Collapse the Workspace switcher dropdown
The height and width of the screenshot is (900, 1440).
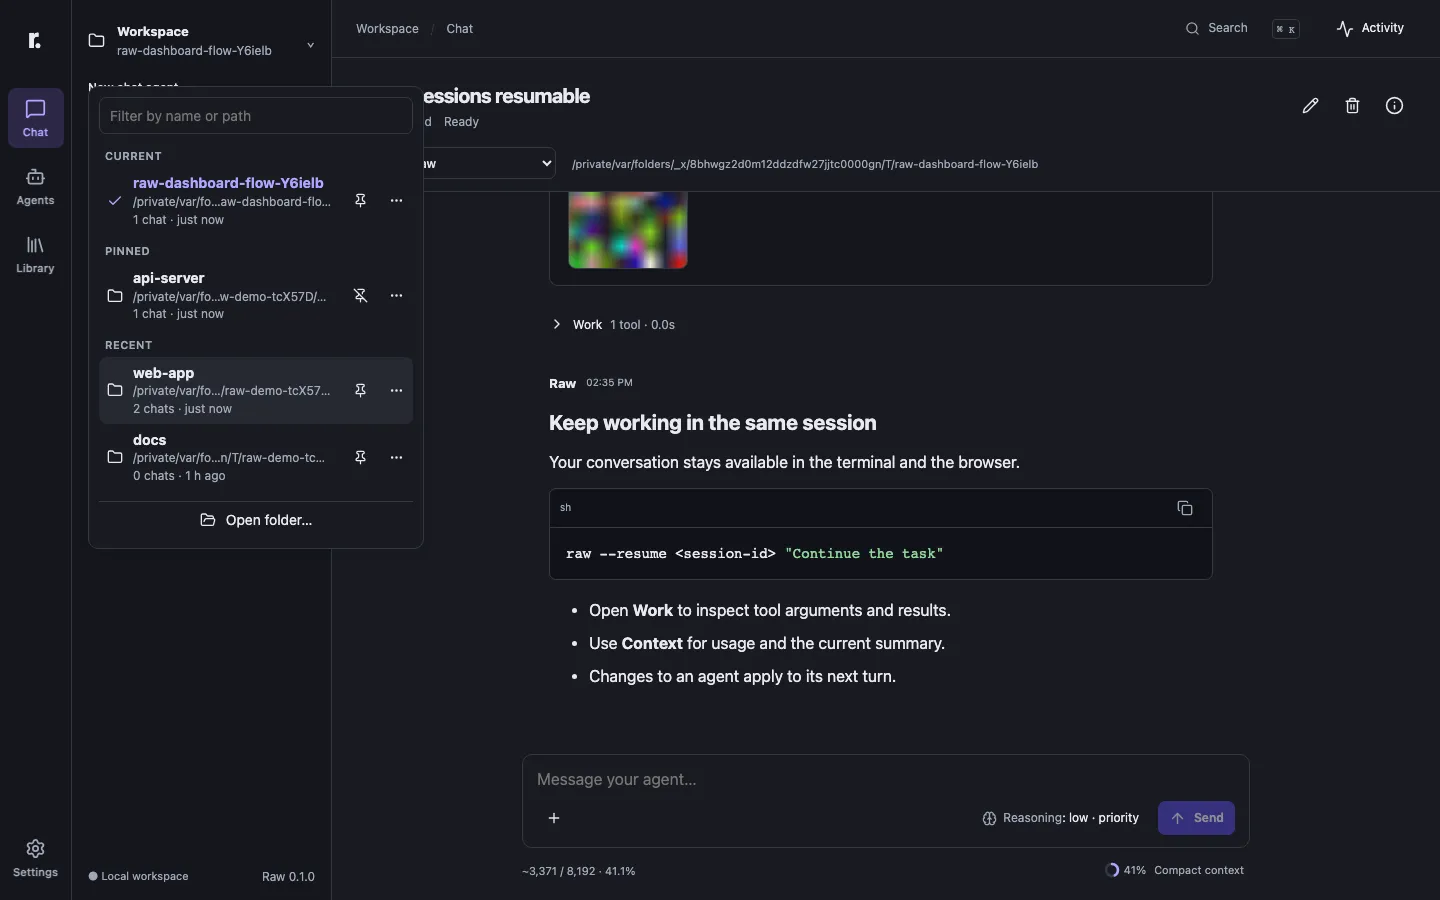(x=202, y=41)
